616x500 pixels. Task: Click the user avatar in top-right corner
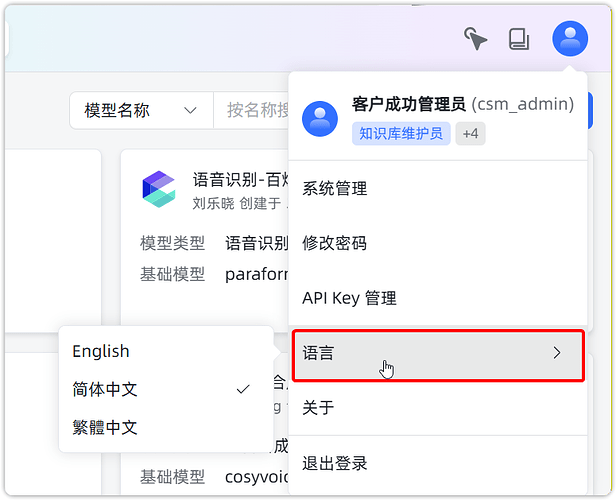[x=570, y=39]
